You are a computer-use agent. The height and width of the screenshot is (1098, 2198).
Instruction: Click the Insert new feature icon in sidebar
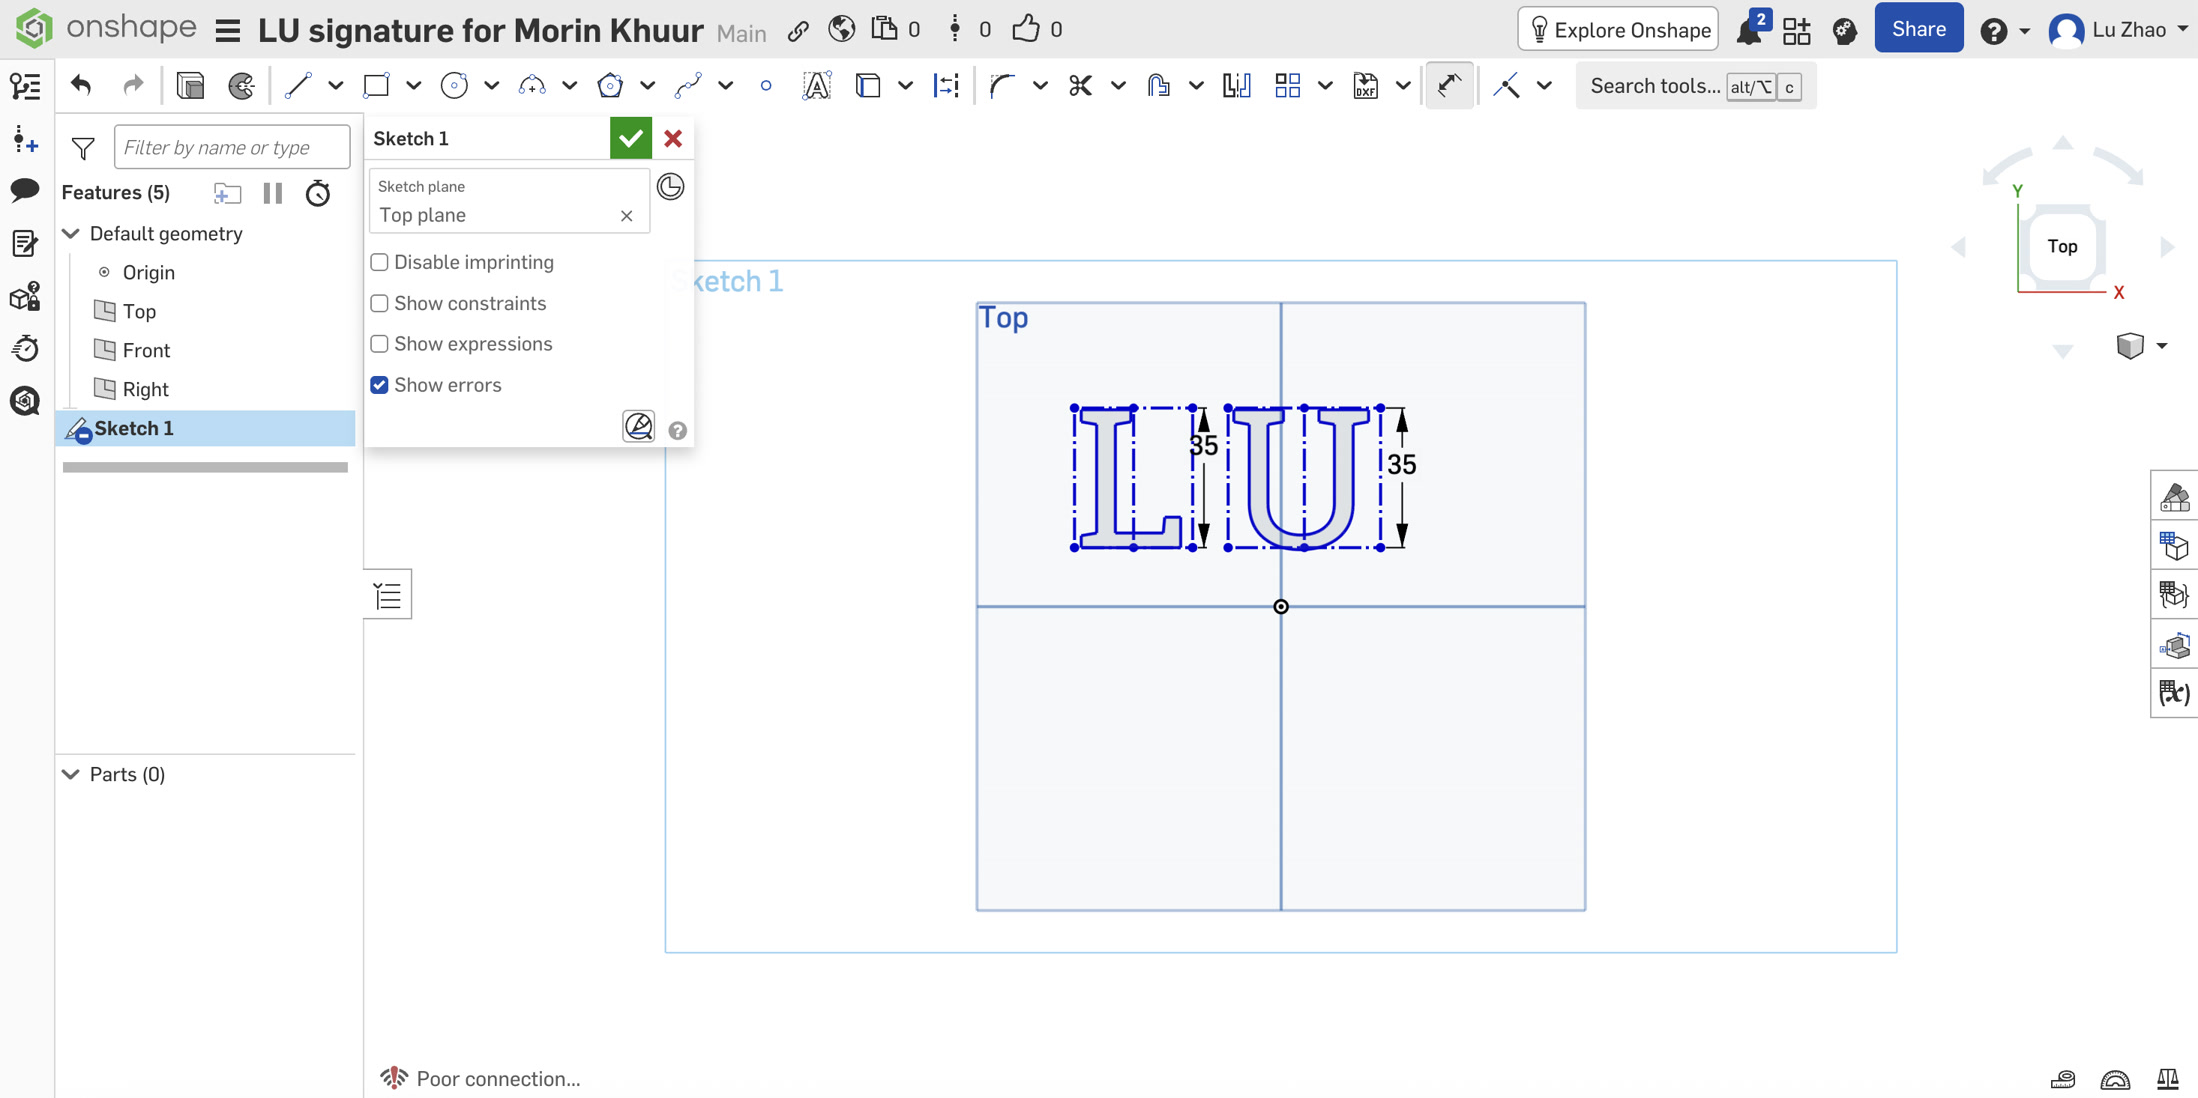click(x=25, y=140)
